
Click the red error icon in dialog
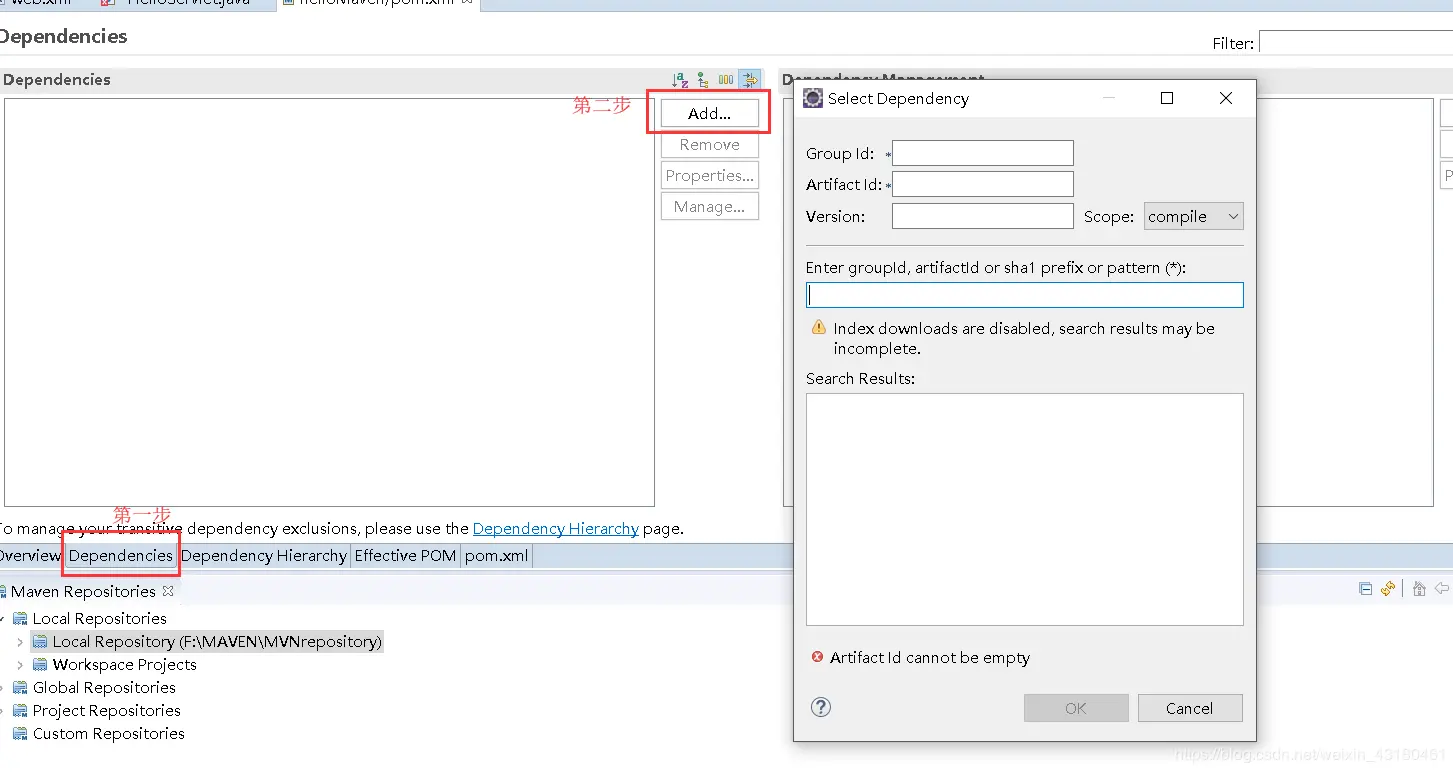tap(817, 657)
